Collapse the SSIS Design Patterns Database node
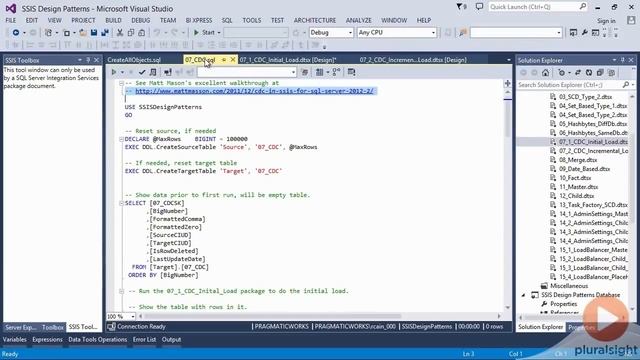The height and width of the screenshot is (360, 640). pos(524,295)
